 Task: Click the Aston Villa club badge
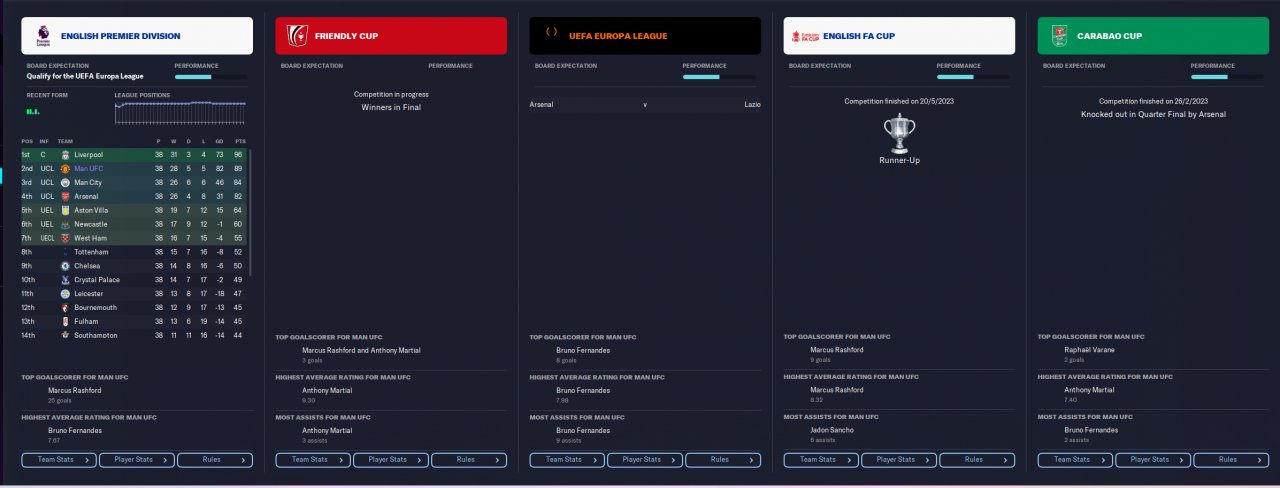(x=65, y=210)
